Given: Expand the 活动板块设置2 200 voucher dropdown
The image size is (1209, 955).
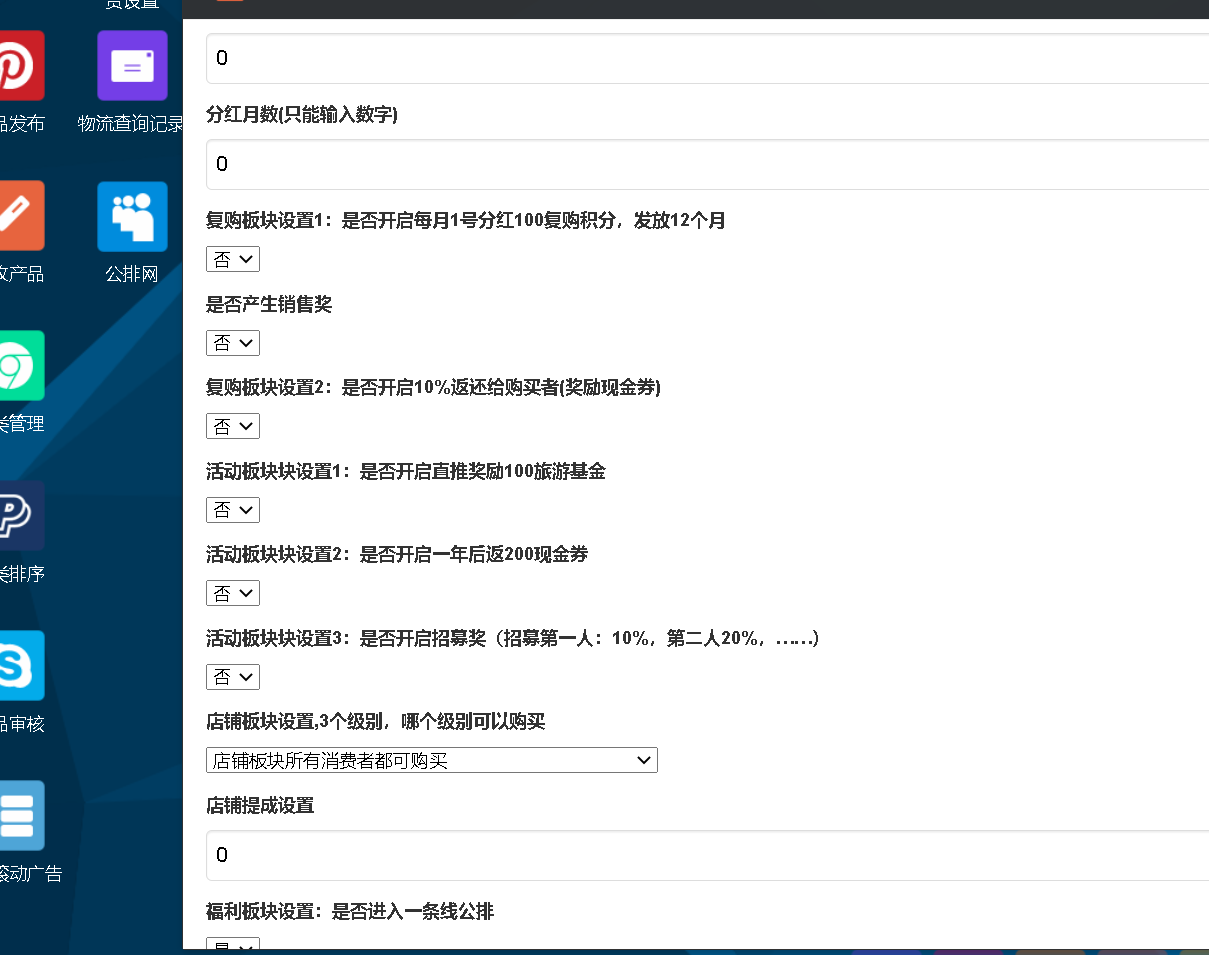Looking at the screenshot, I should (x=233, y=593).
